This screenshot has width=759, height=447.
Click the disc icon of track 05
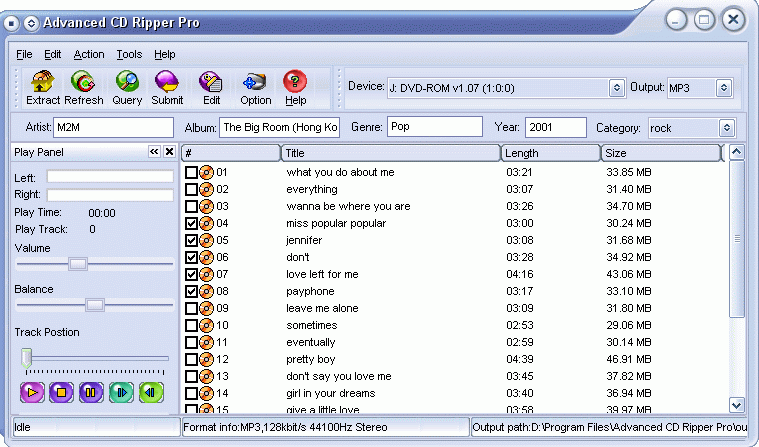click(206, 240)
